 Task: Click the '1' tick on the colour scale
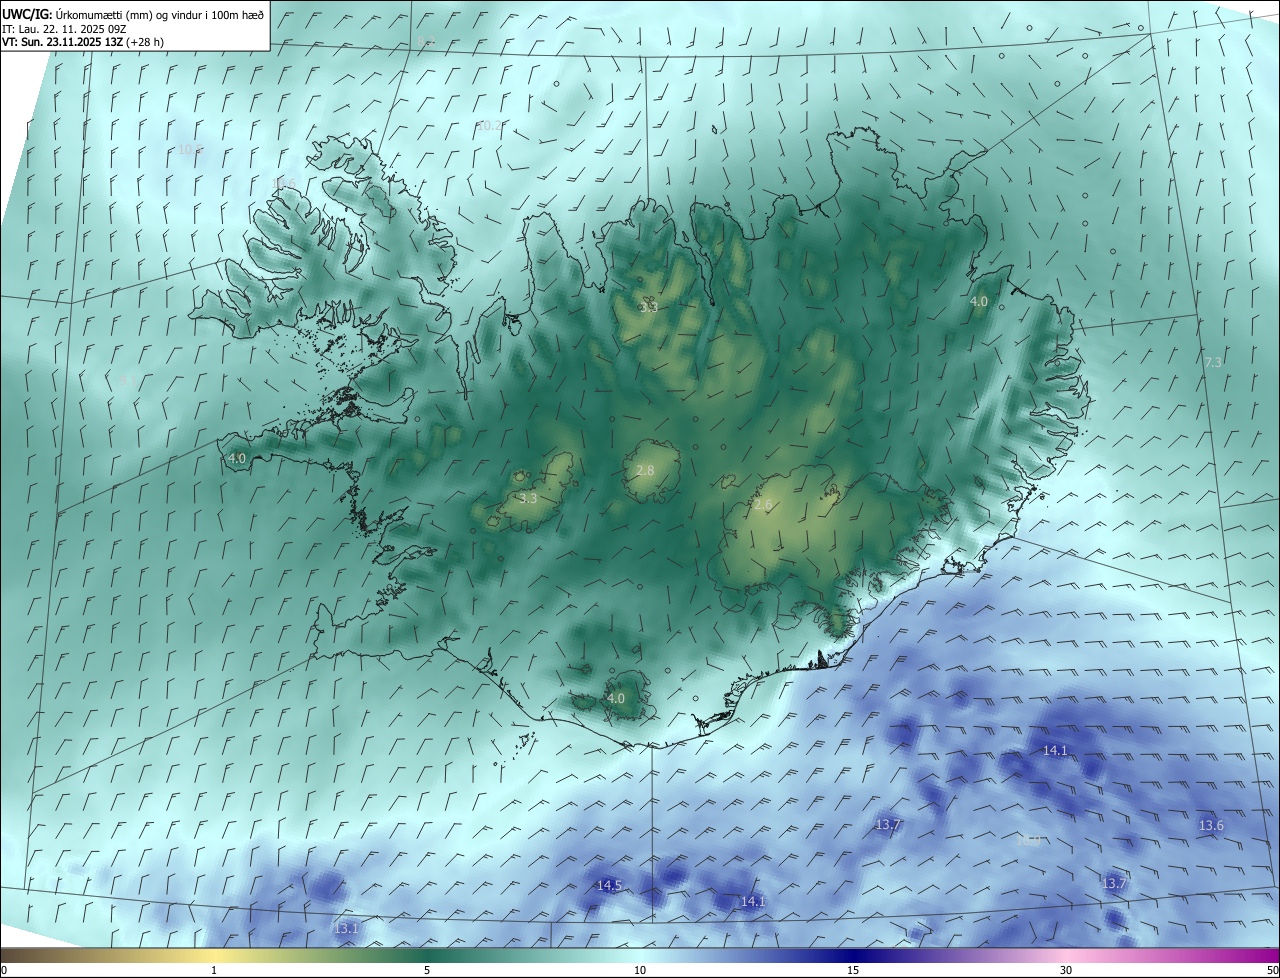click(x=214, y=970)
